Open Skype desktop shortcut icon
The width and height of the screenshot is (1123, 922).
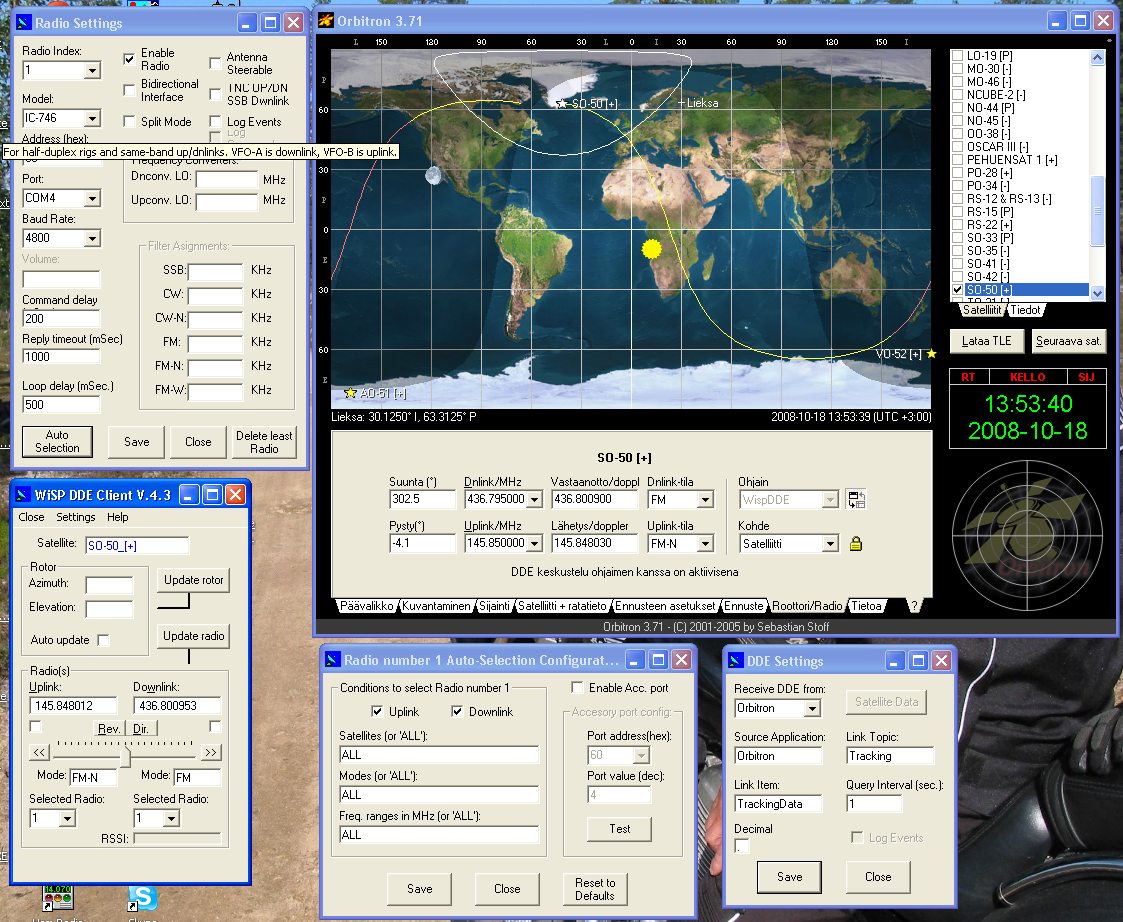142,897
